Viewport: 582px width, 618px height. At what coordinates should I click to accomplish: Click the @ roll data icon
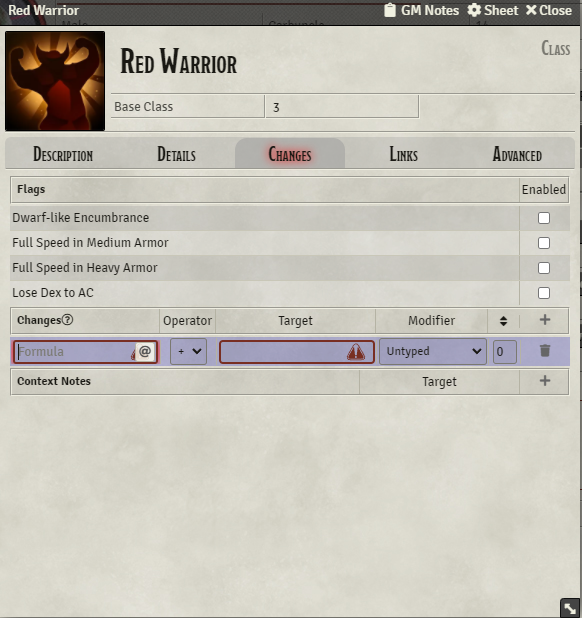(x=145, y=351)
